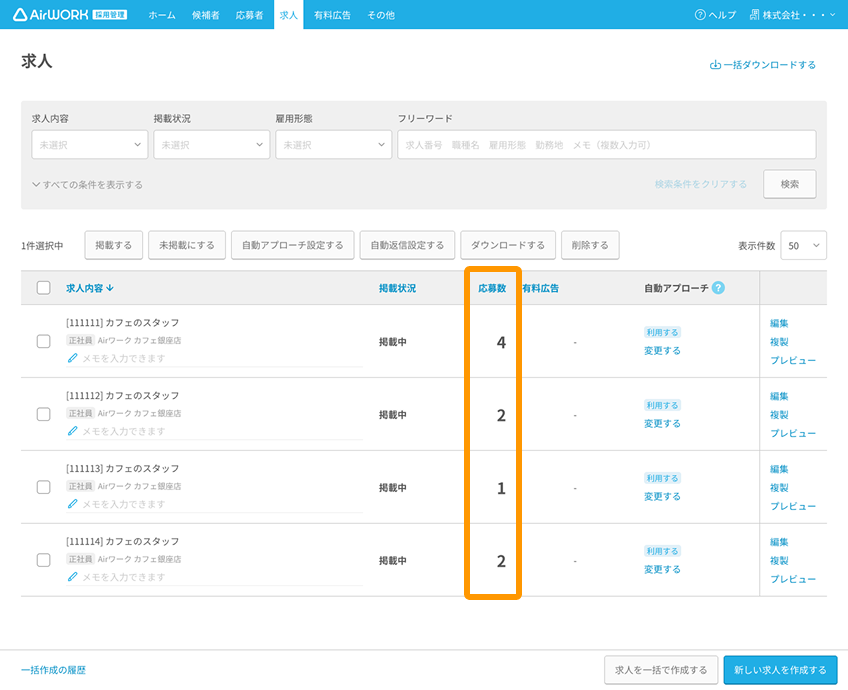The width and height of the screenshot is (848, 690).
Task: Click 変更する for job 111111
Action: coord(662,350)
